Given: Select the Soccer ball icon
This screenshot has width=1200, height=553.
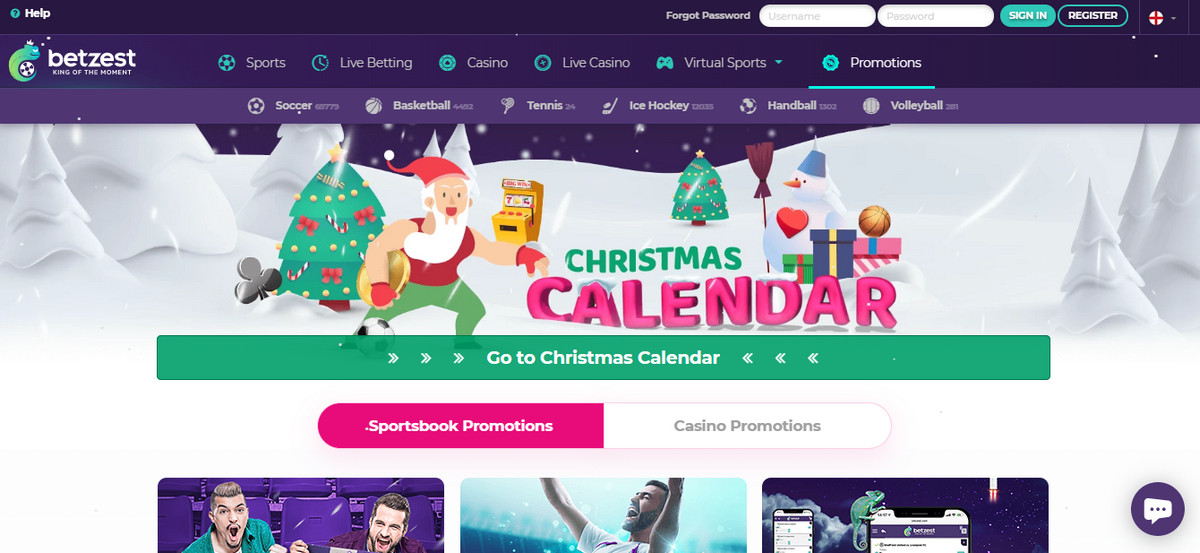Looking at the screenshot, I should coord(256,105).
